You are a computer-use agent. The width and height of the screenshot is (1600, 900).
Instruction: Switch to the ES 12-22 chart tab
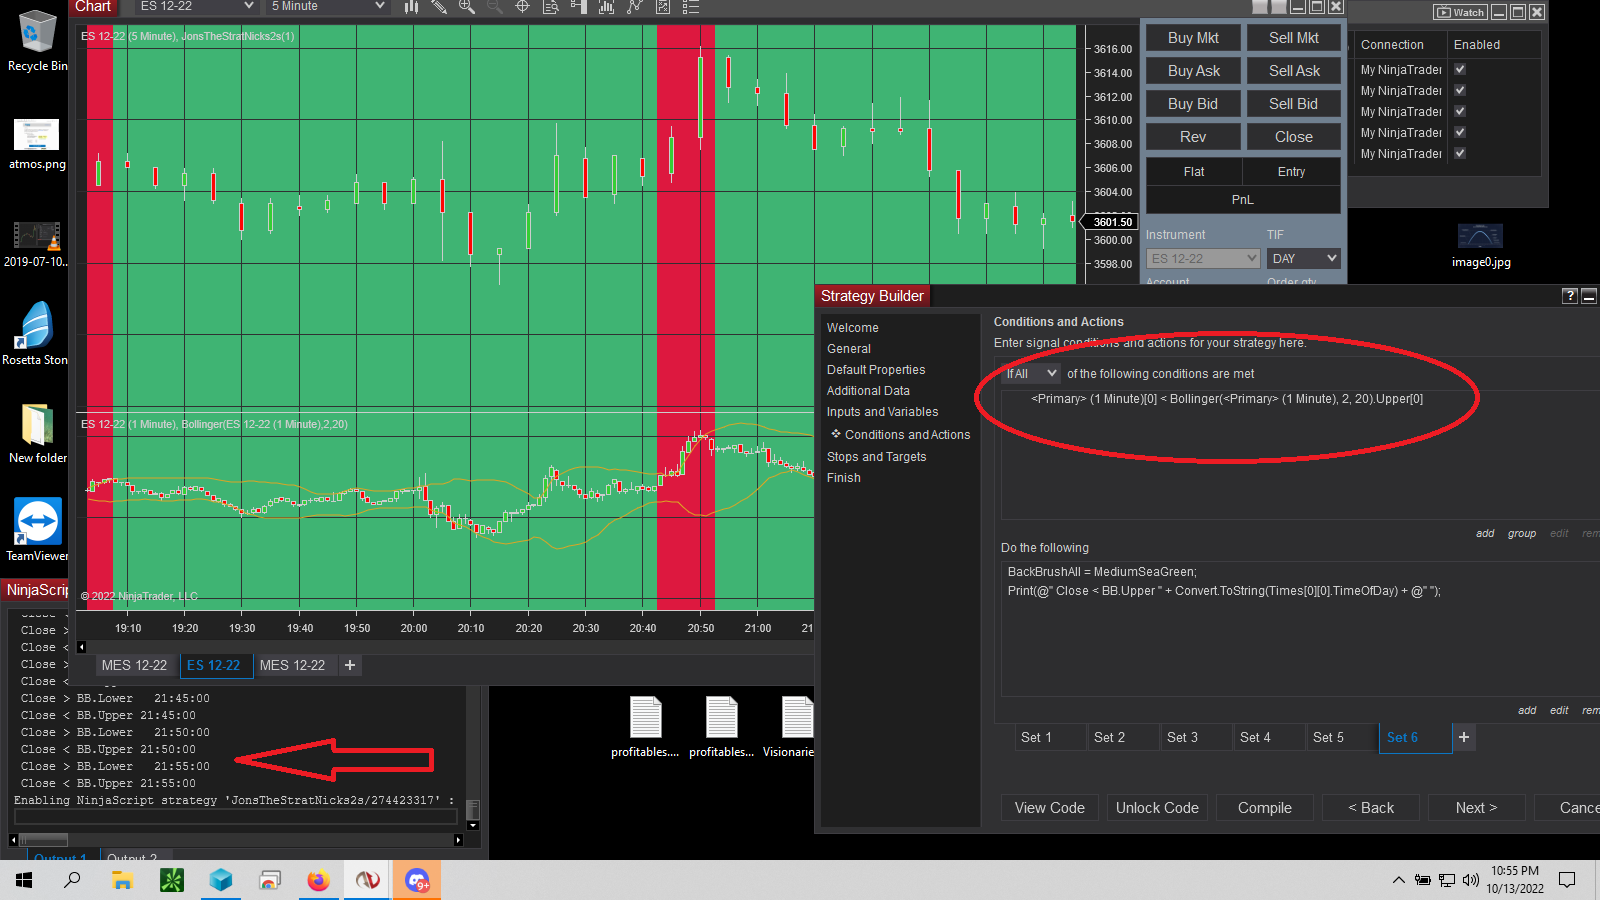[x=214, y=665]
